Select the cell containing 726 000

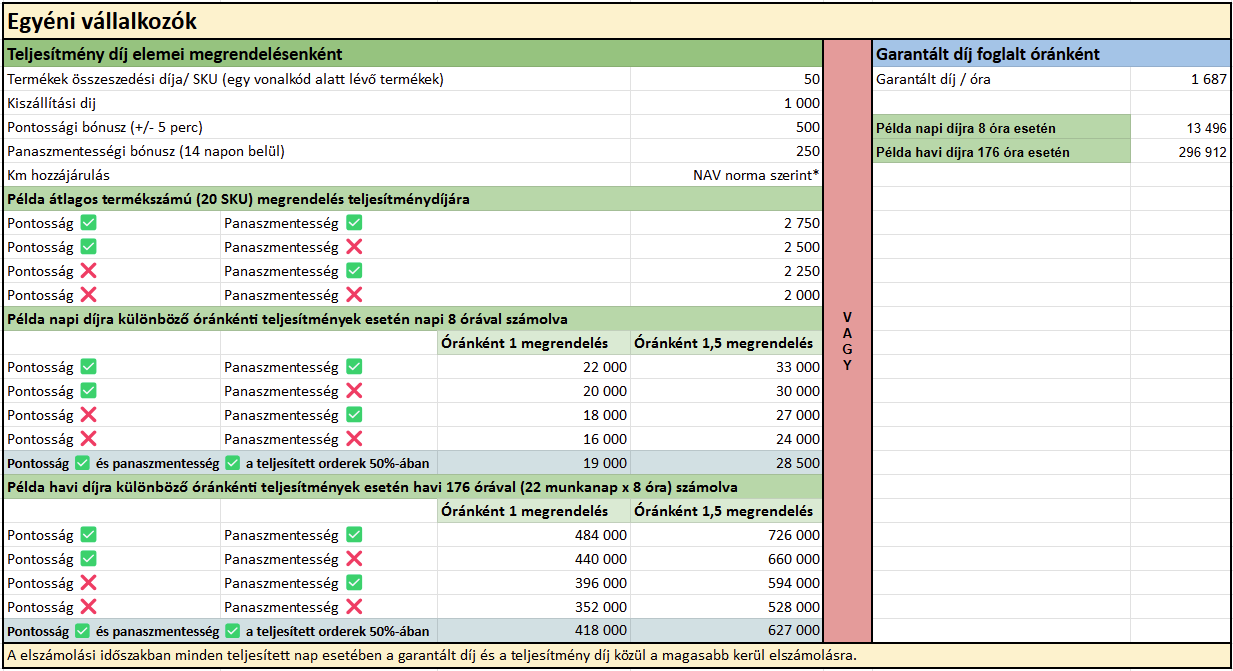coord(727,535)
